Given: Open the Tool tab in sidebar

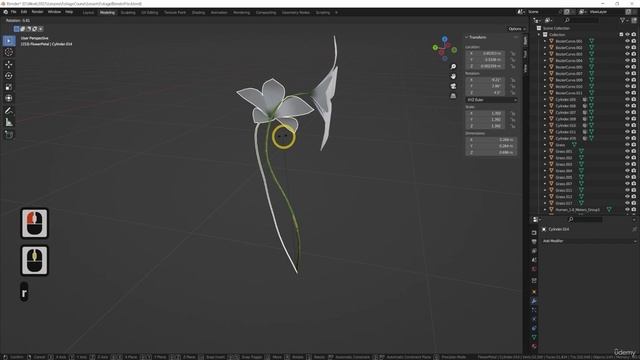Looking at the screenshot, I should [x=525, y=54].
